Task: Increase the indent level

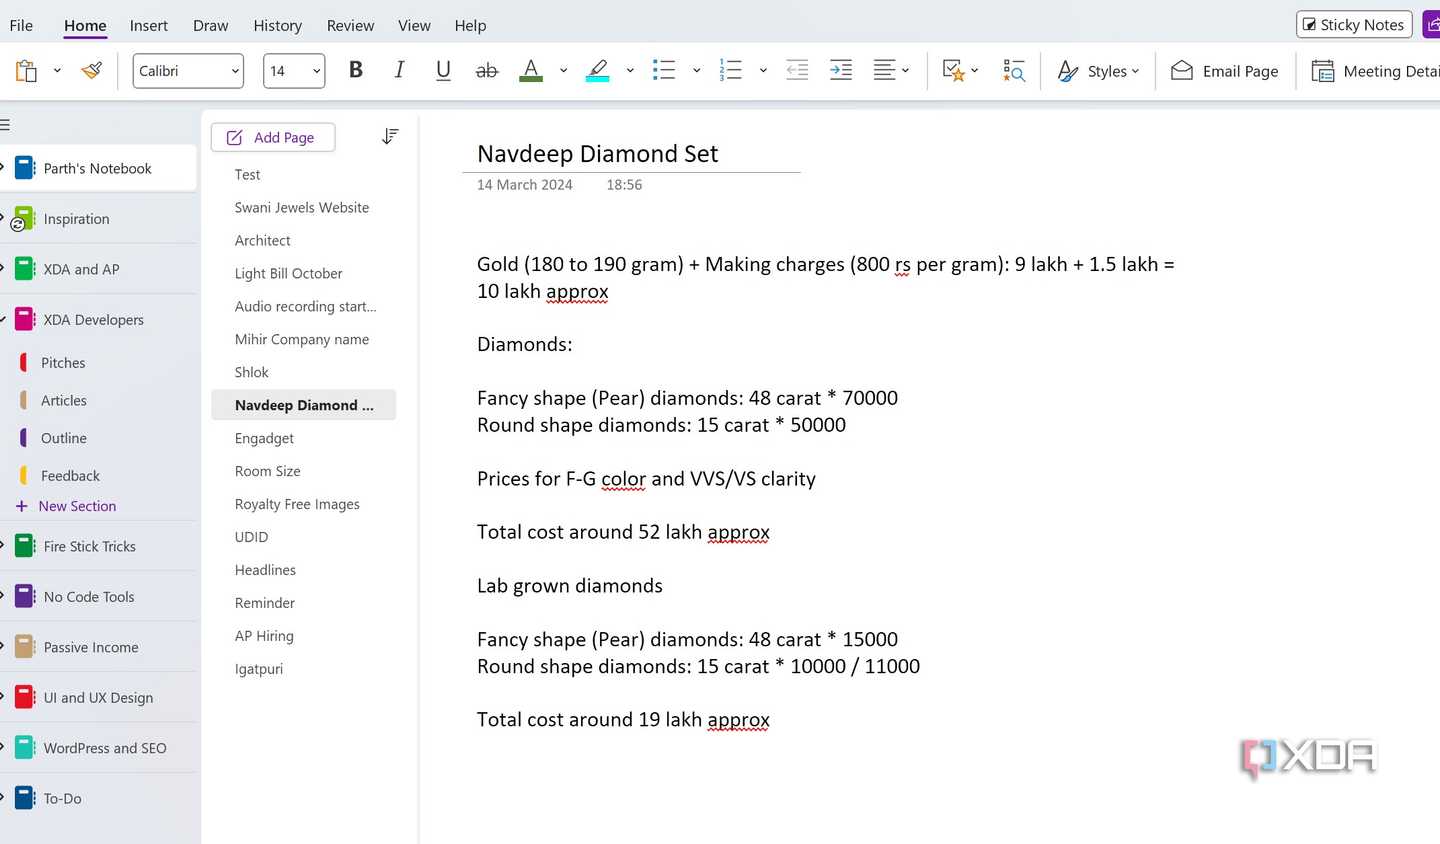Action: [841, 70]
